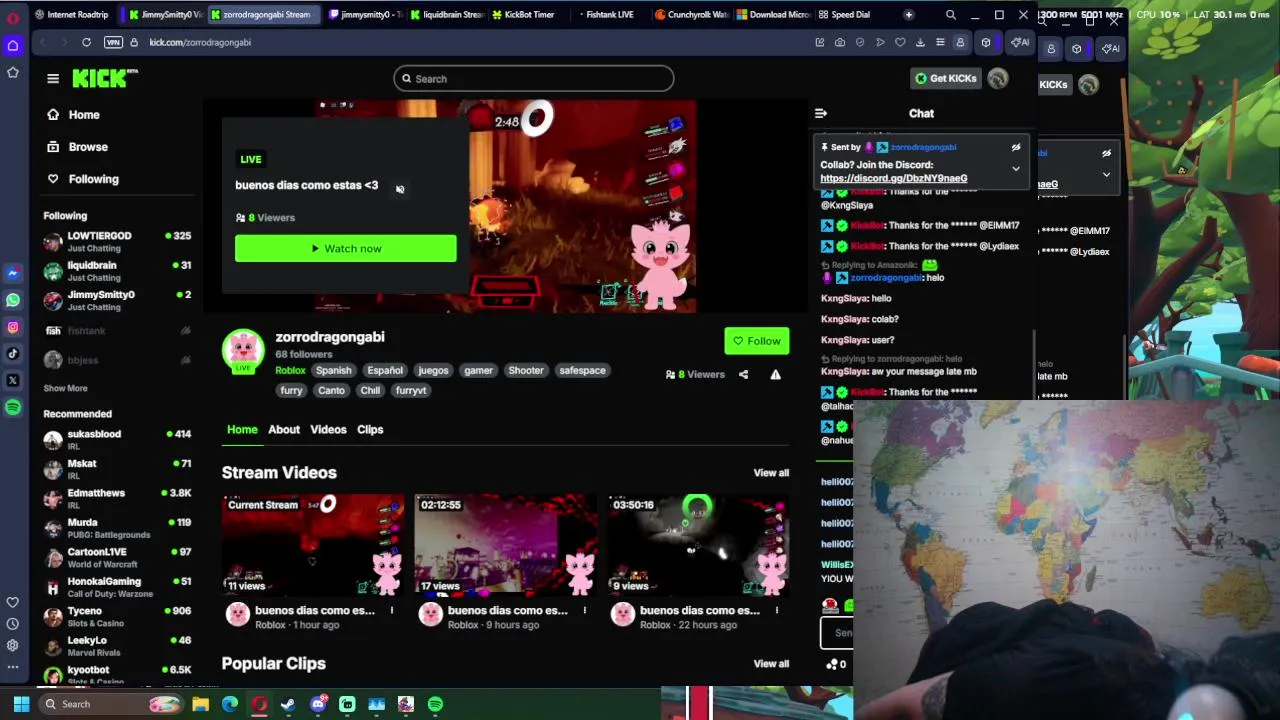This screenshot has height=720, width=1280.
Task: Open options menu for second stream video
Action: [x=585, y=610]
